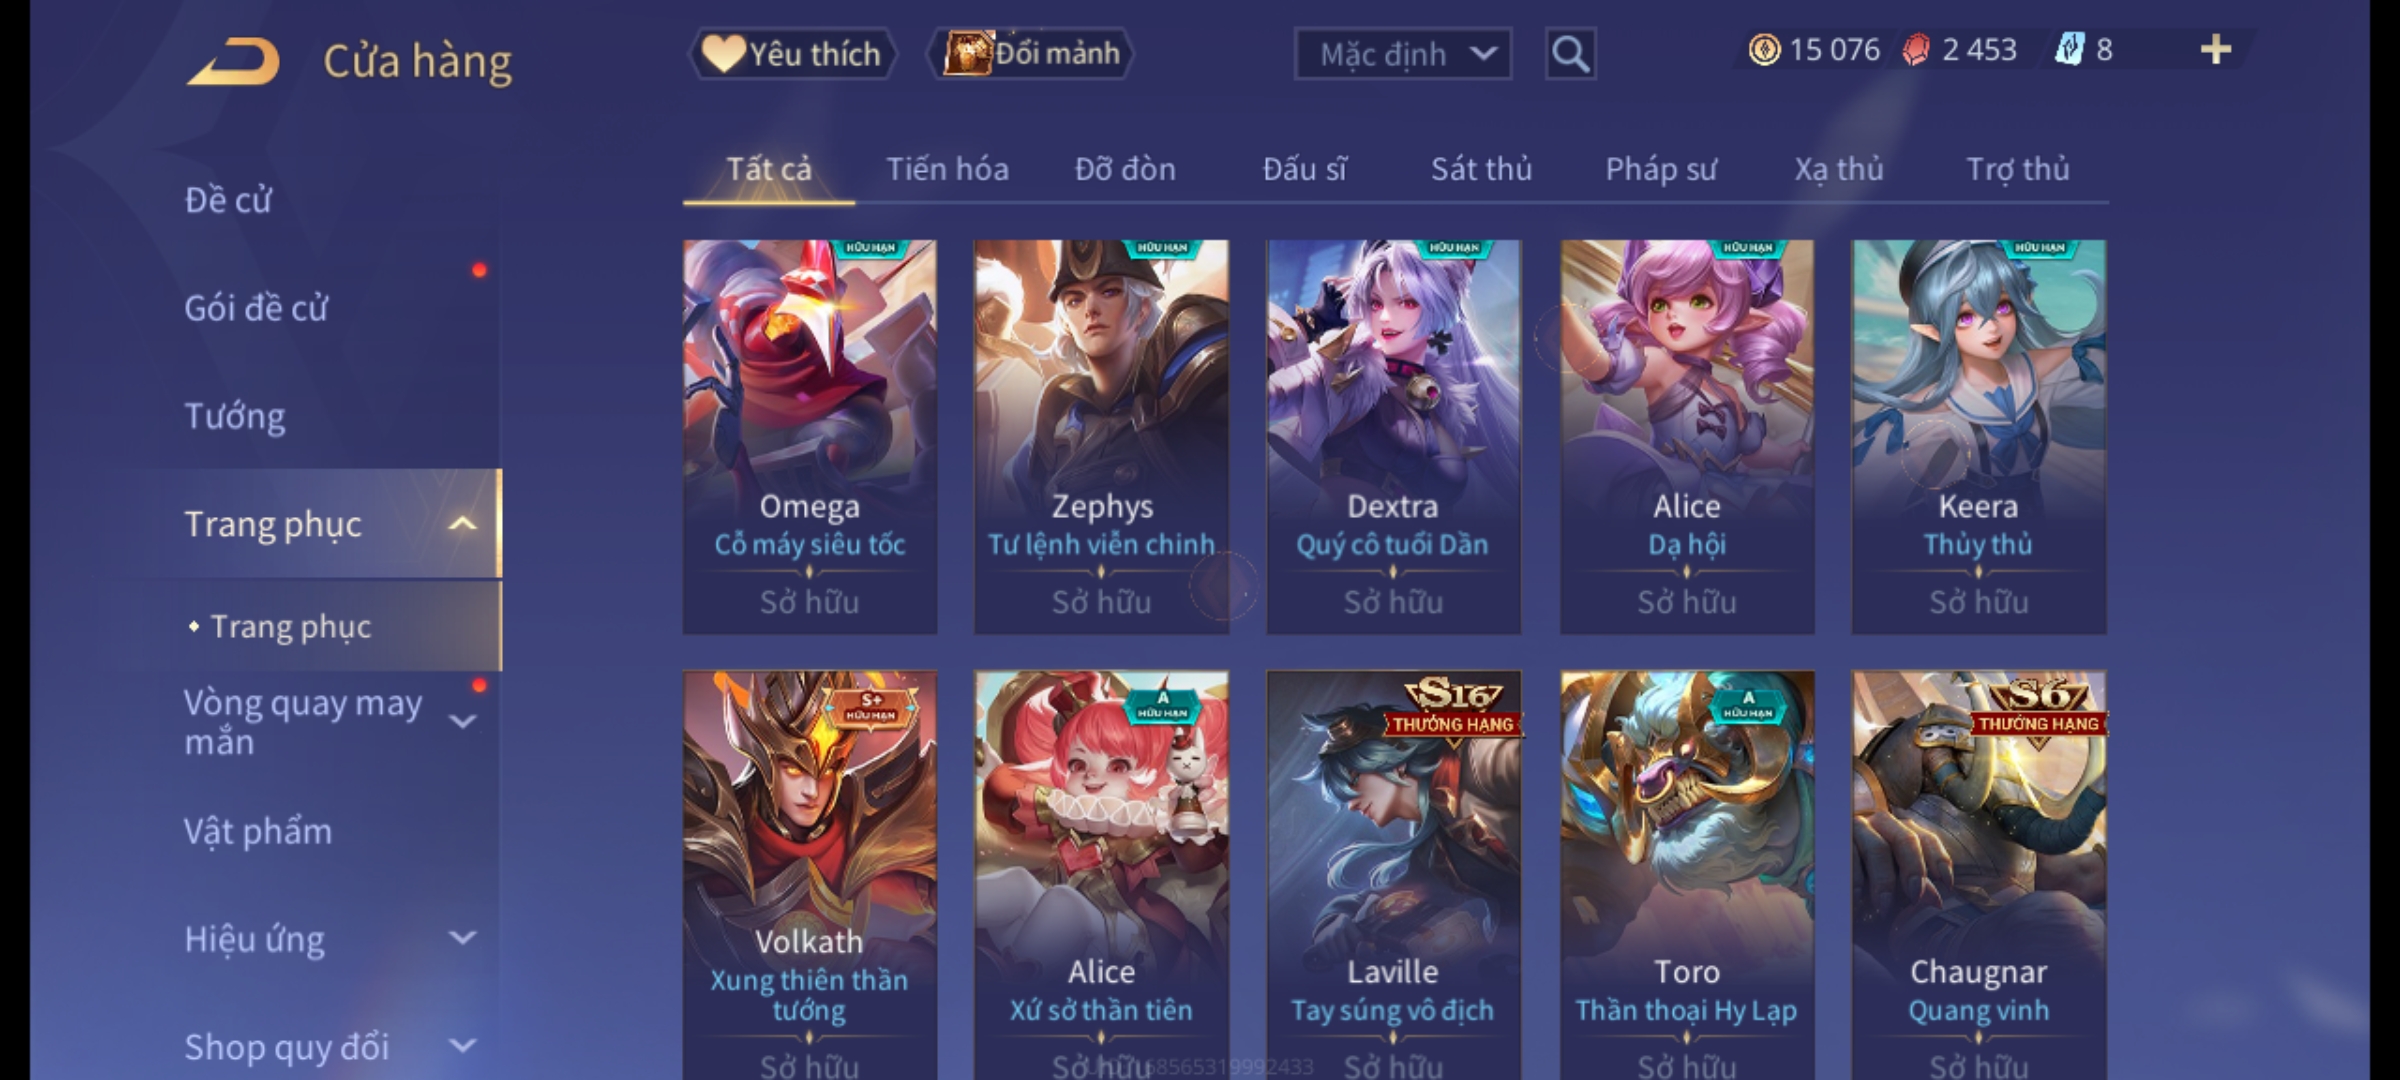Open the Đổi mảnh chest icon
The height and width of the screenshot is (1080, 2400).
(x=967, y=53)
